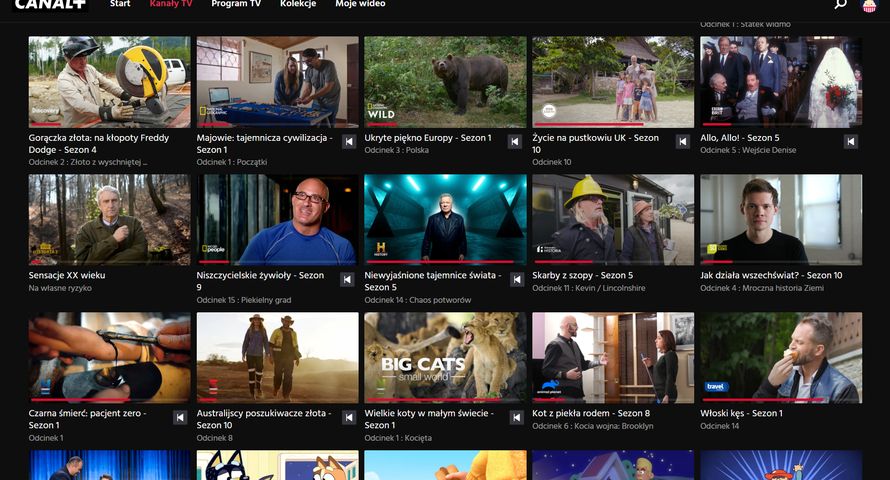Click progress bar on Skarby z szopy thumbnail
The width and height of the screenshot is (890, 480).
click(613, 262)
